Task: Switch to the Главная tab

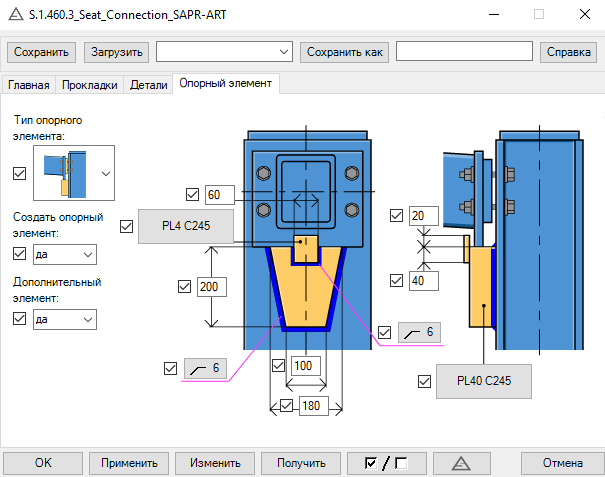Action: [28, 85]
